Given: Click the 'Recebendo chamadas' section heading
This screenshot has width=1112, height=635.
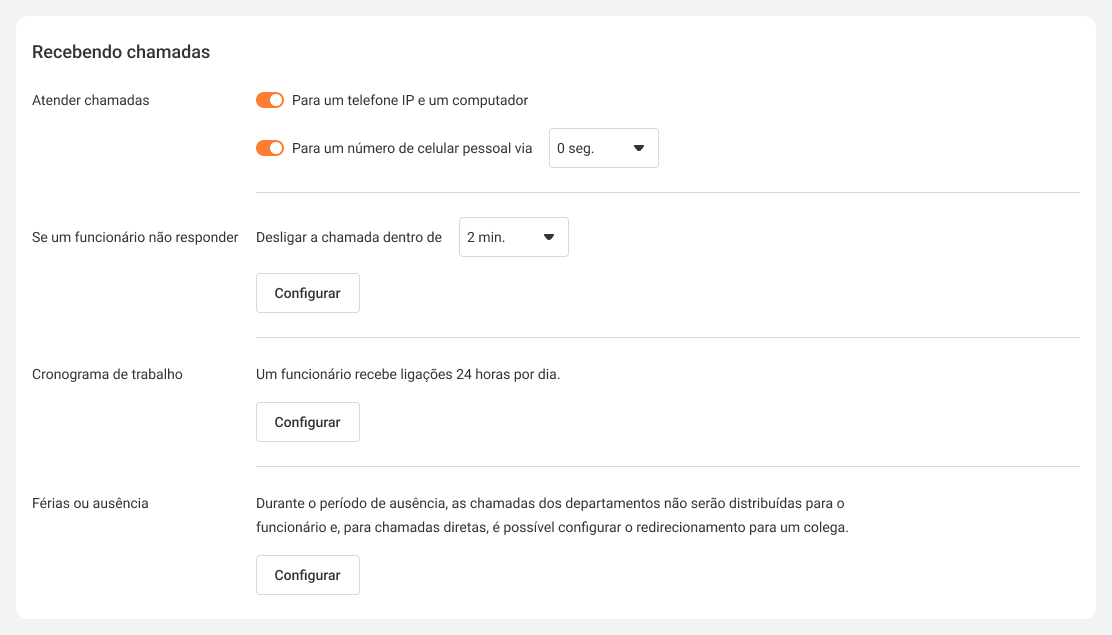Looking at the screenshot, I should click(121, 52).
